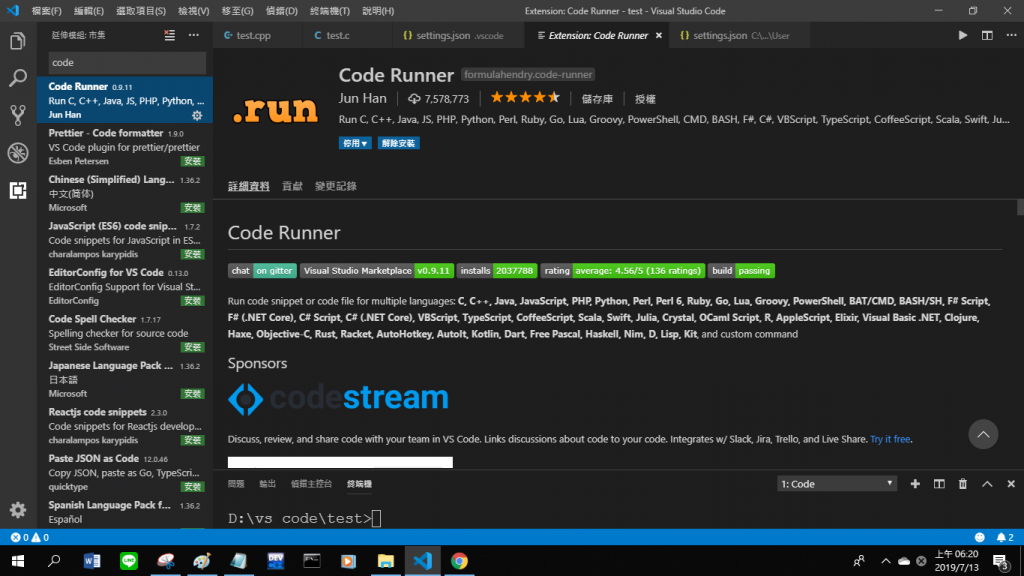The height and width of the screenshot is (576, 1024).
Task: Select Japanese Language Pack entry
Action: pos(125,379)
